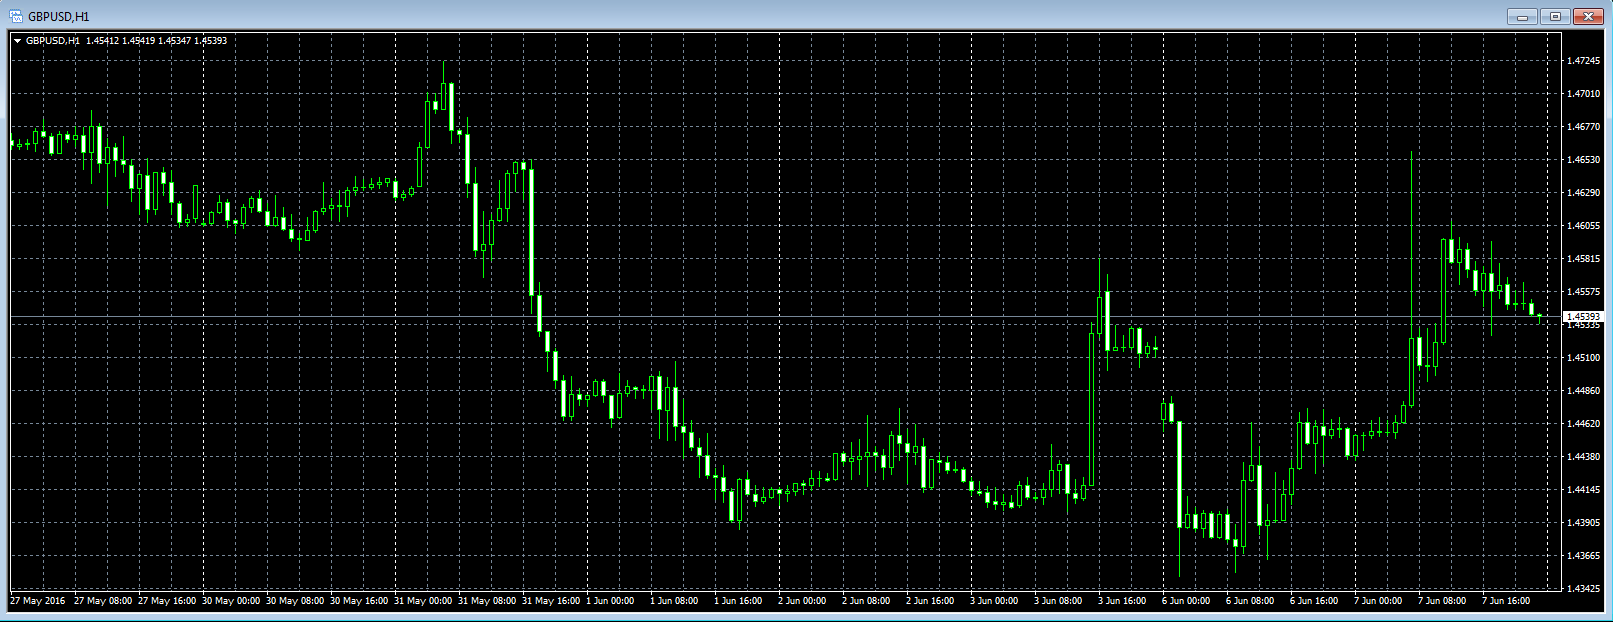
Task: Click the 1.43665 price scale label
Action: [1584, 556]
